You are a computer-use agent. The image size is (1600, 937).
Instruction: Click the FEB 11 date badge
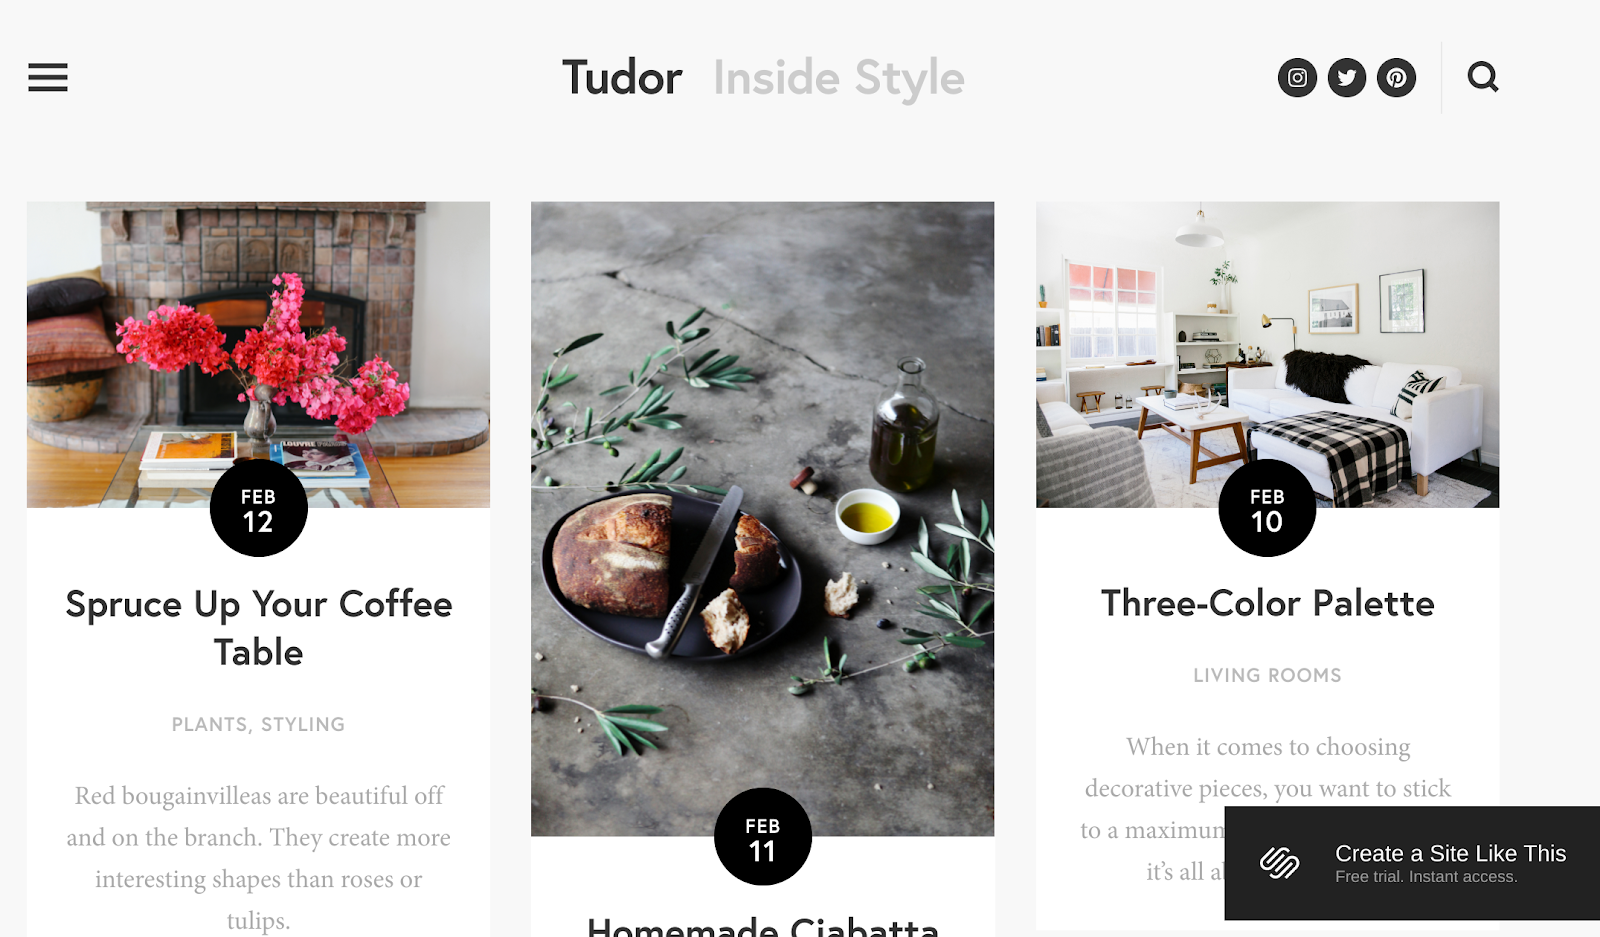[x=762, y=837]
